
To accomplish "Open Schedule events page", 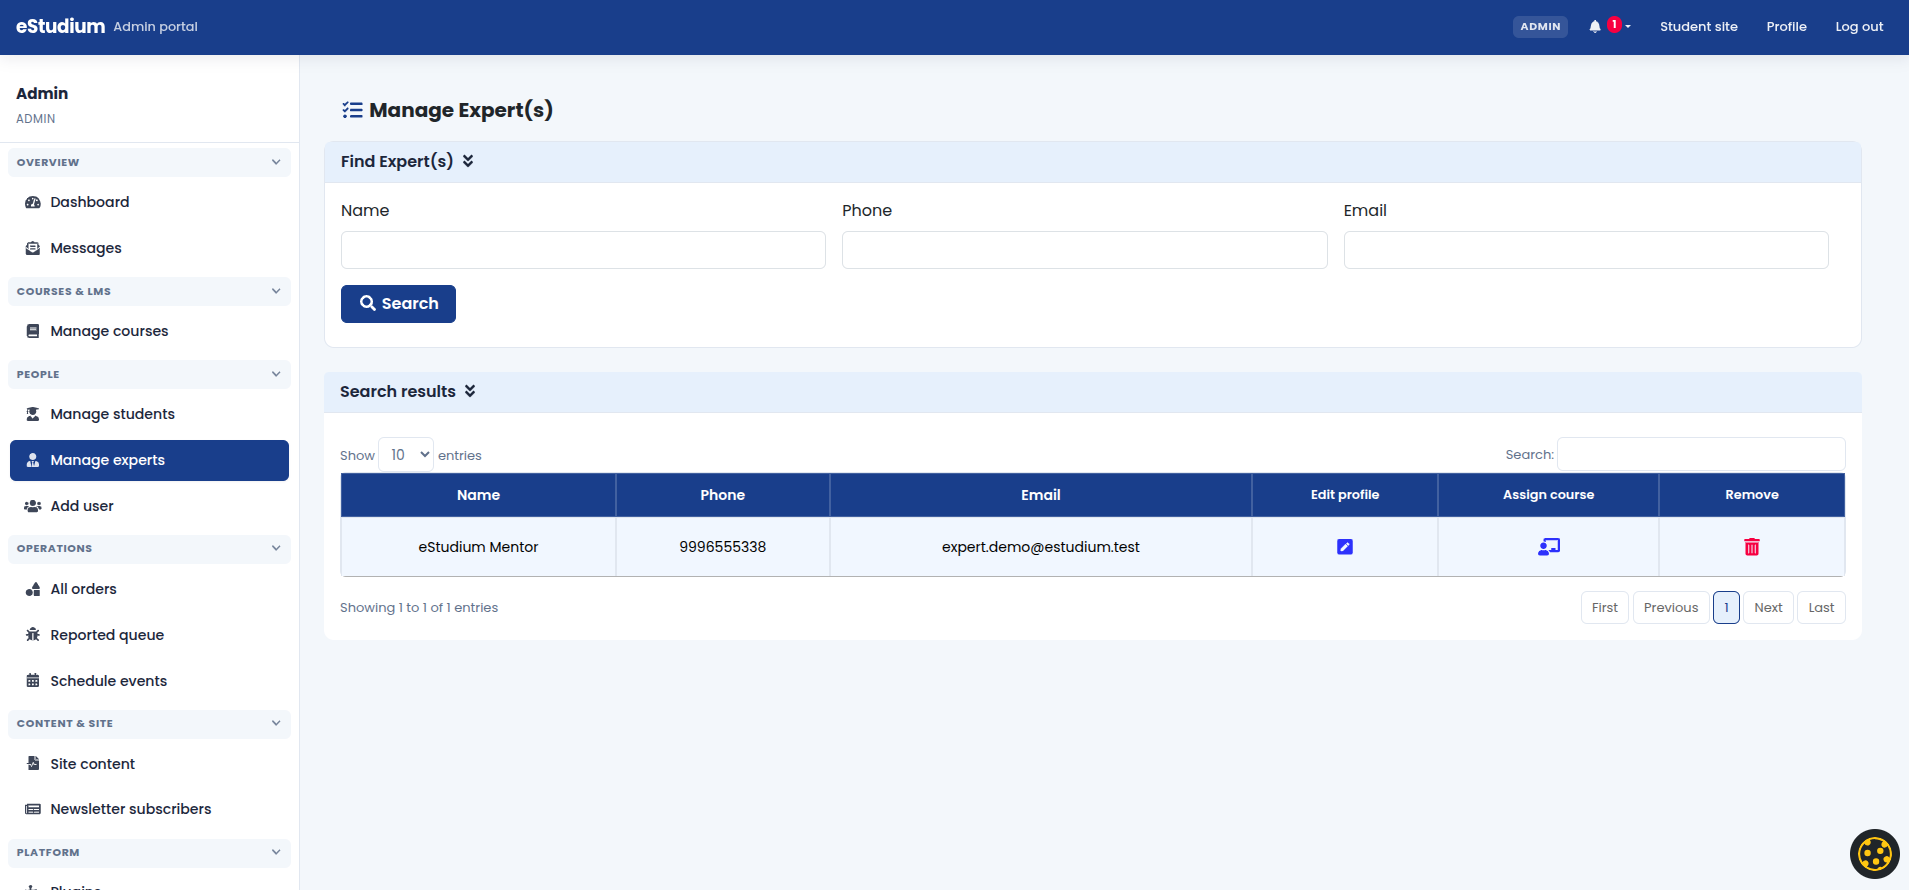I will [x=149, y=681].
